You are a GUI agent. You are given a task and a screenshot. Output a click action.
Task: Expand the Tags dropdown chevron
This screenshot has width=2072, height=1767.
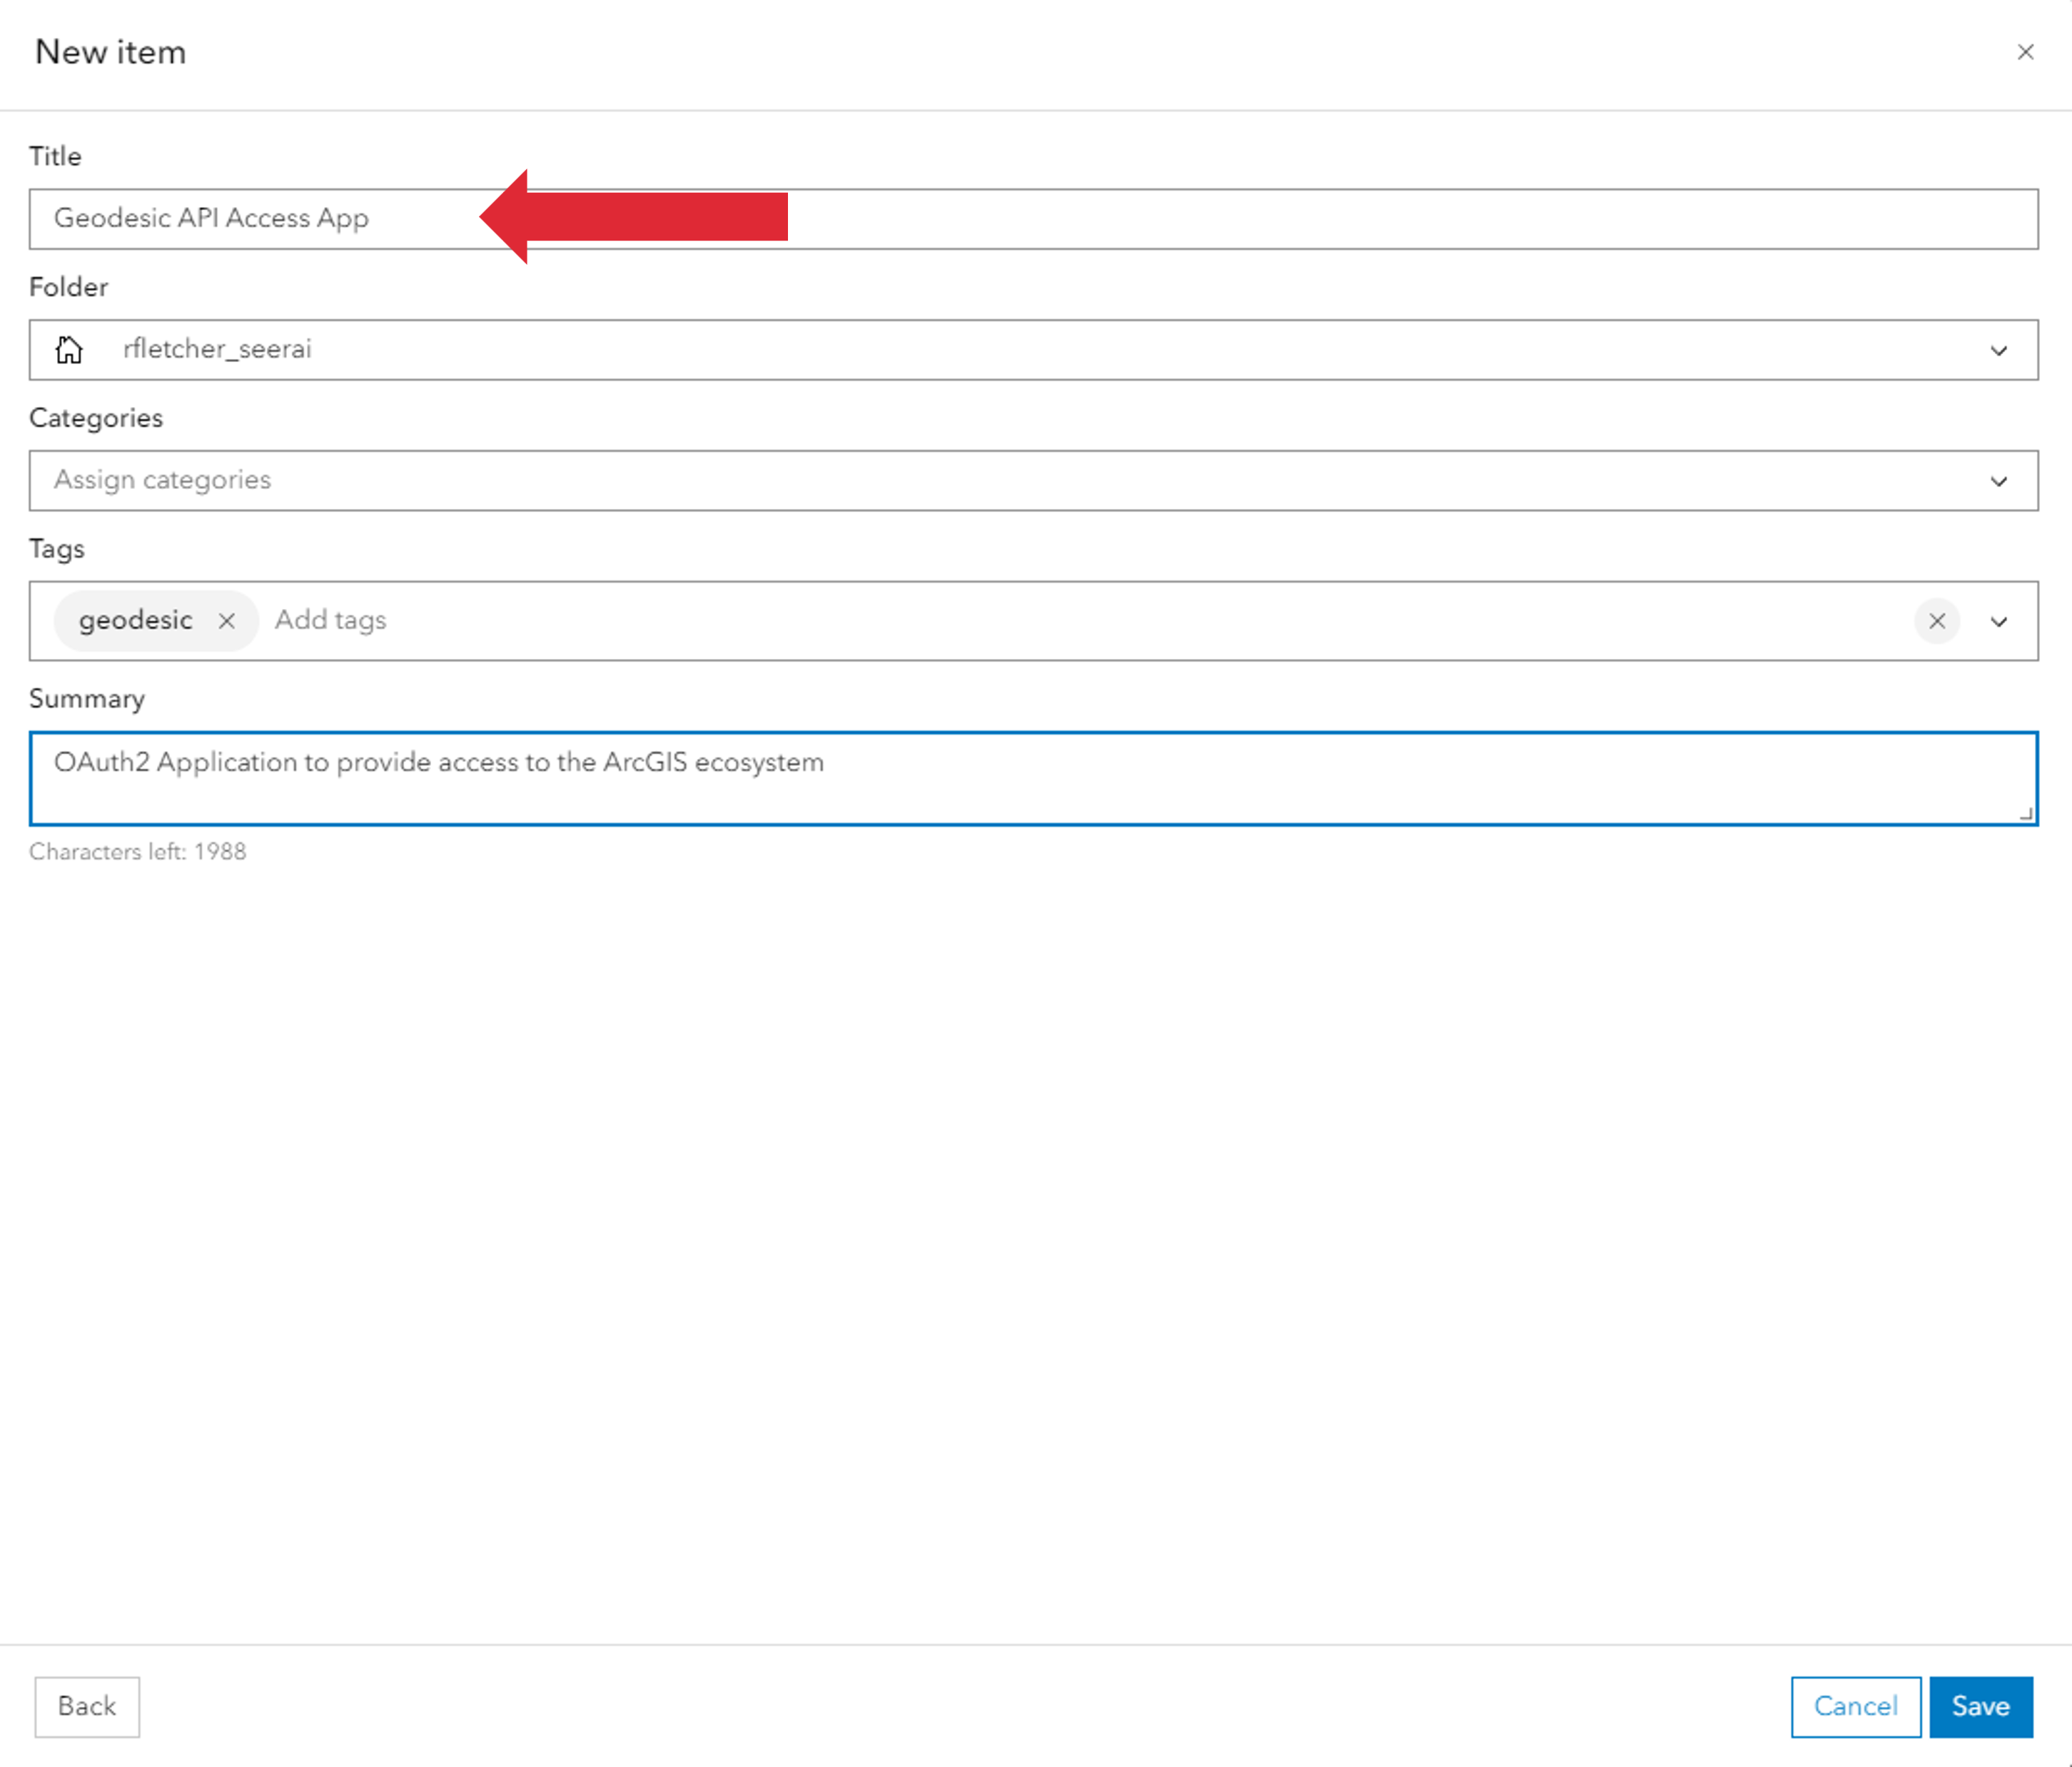1998,622
